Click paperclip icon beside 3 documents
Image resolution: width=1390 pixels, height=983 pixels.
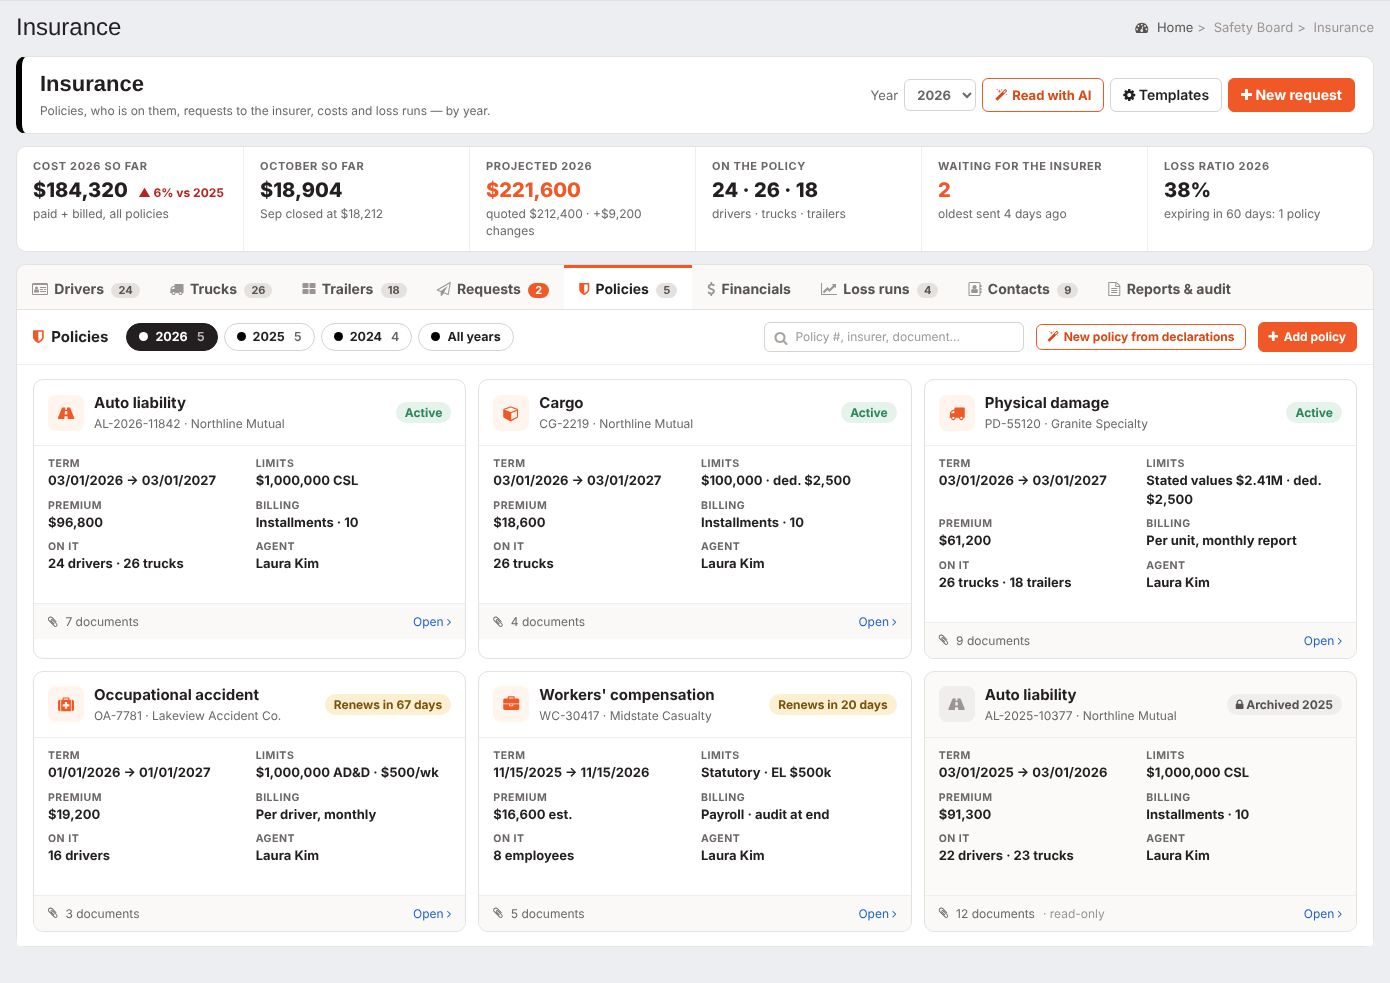[53, 914]
